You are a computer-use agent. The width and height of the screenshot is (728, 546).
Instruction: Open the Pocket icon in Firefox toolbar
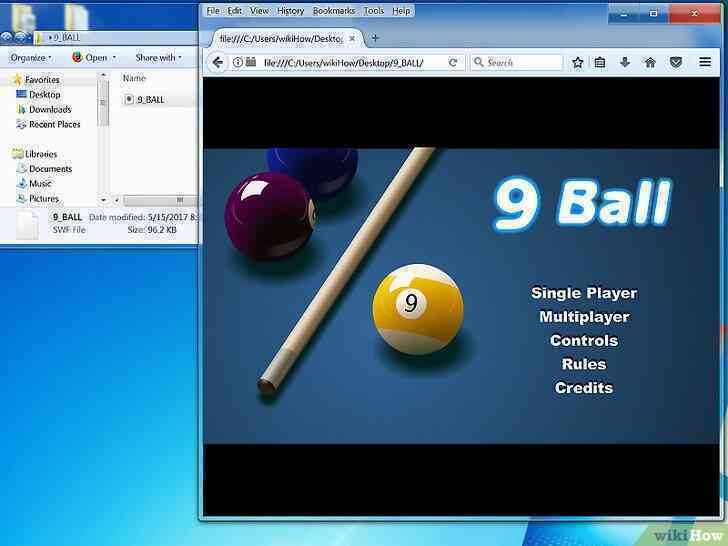click(676, 62)
